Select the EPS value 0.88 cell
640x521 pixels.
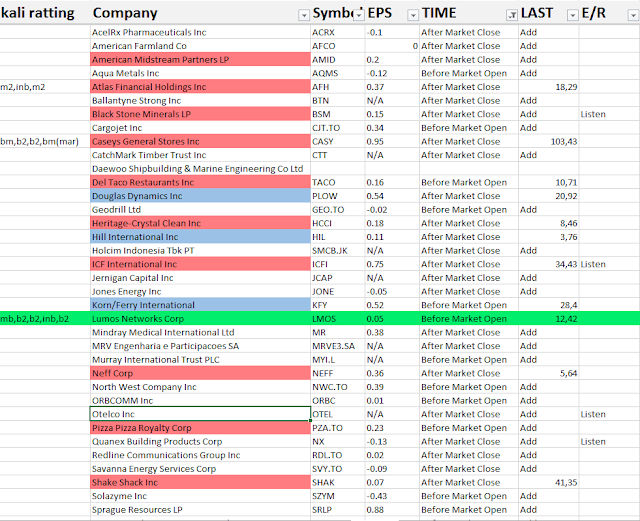tap(392, 510)
